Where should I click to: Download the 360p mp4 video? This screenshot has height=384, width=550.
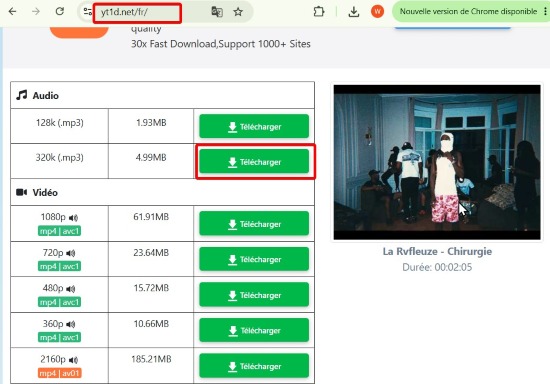tap(254, 330)
